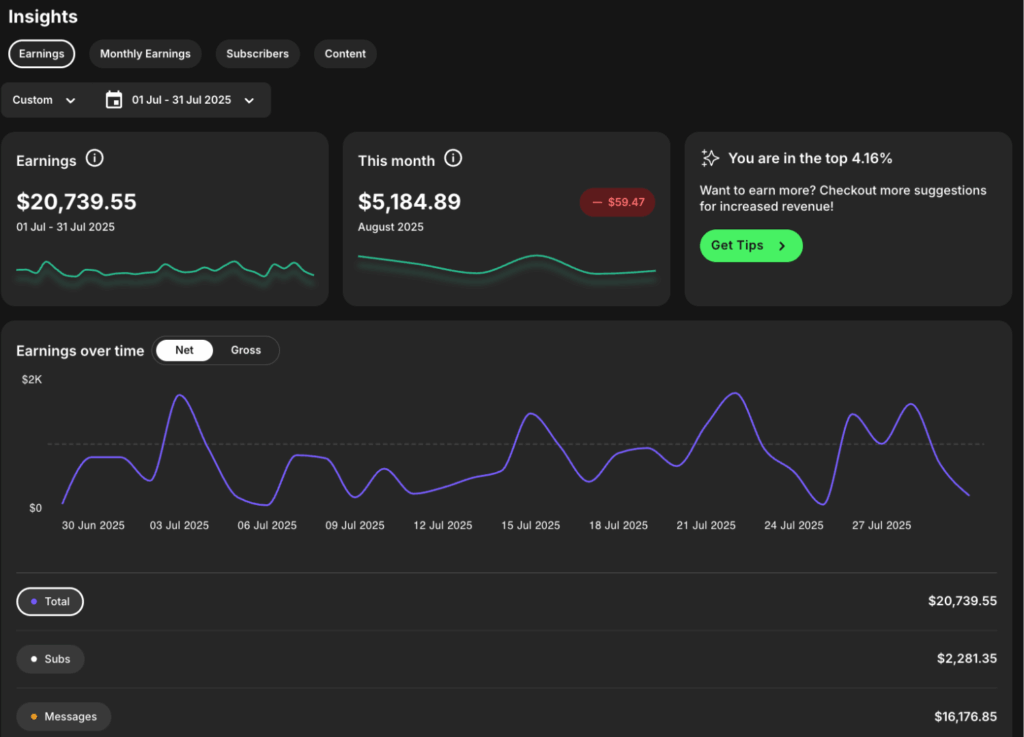Screen dimensions: 1024x737
Task: Click the purple dot on Total chip
Action: [35, 602]
